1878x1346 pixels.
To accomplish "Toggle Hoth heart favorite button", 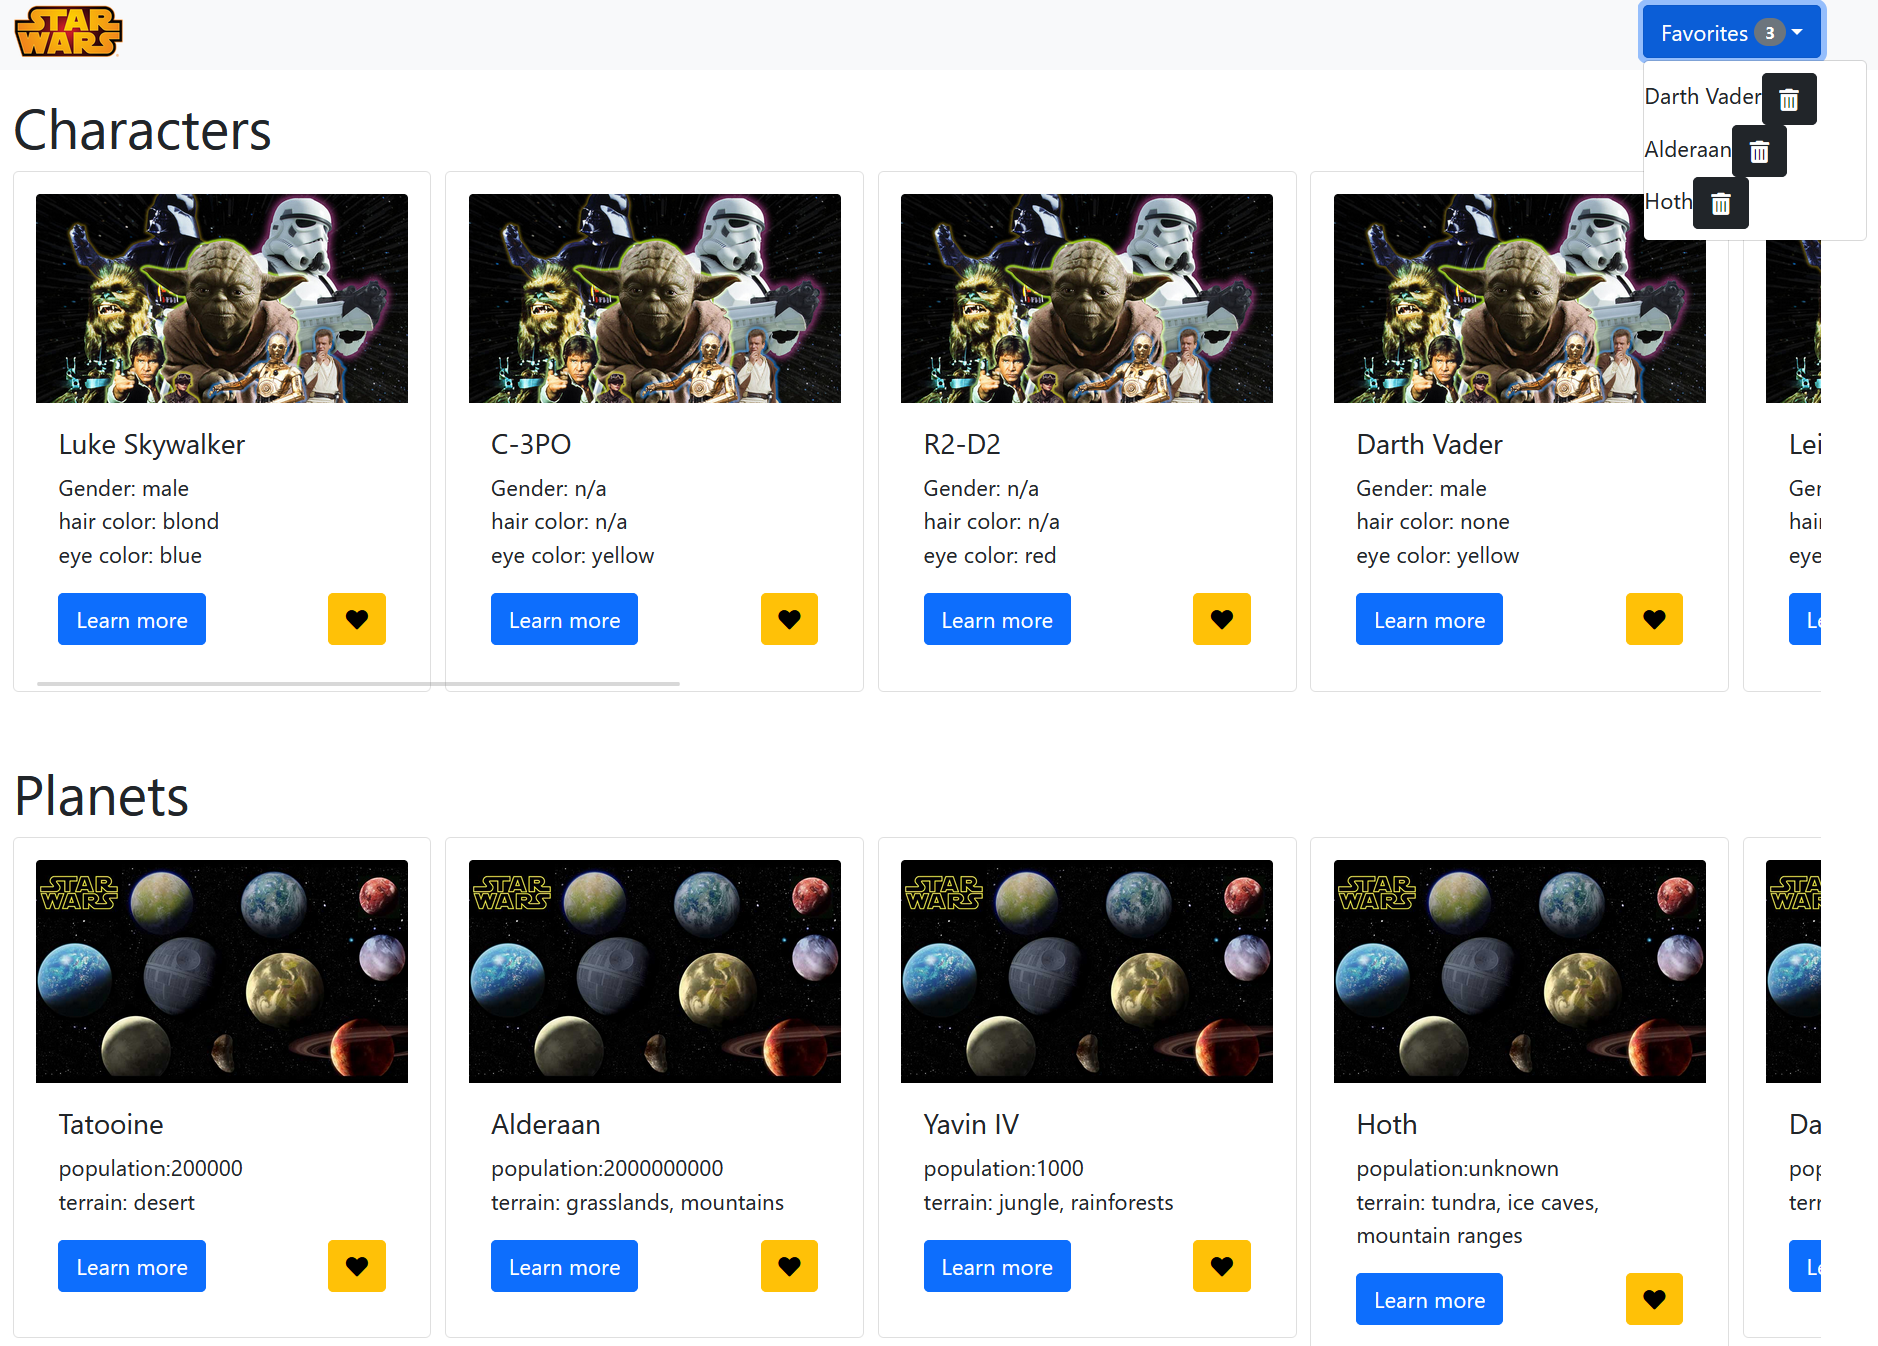I will (1654, 1299).
